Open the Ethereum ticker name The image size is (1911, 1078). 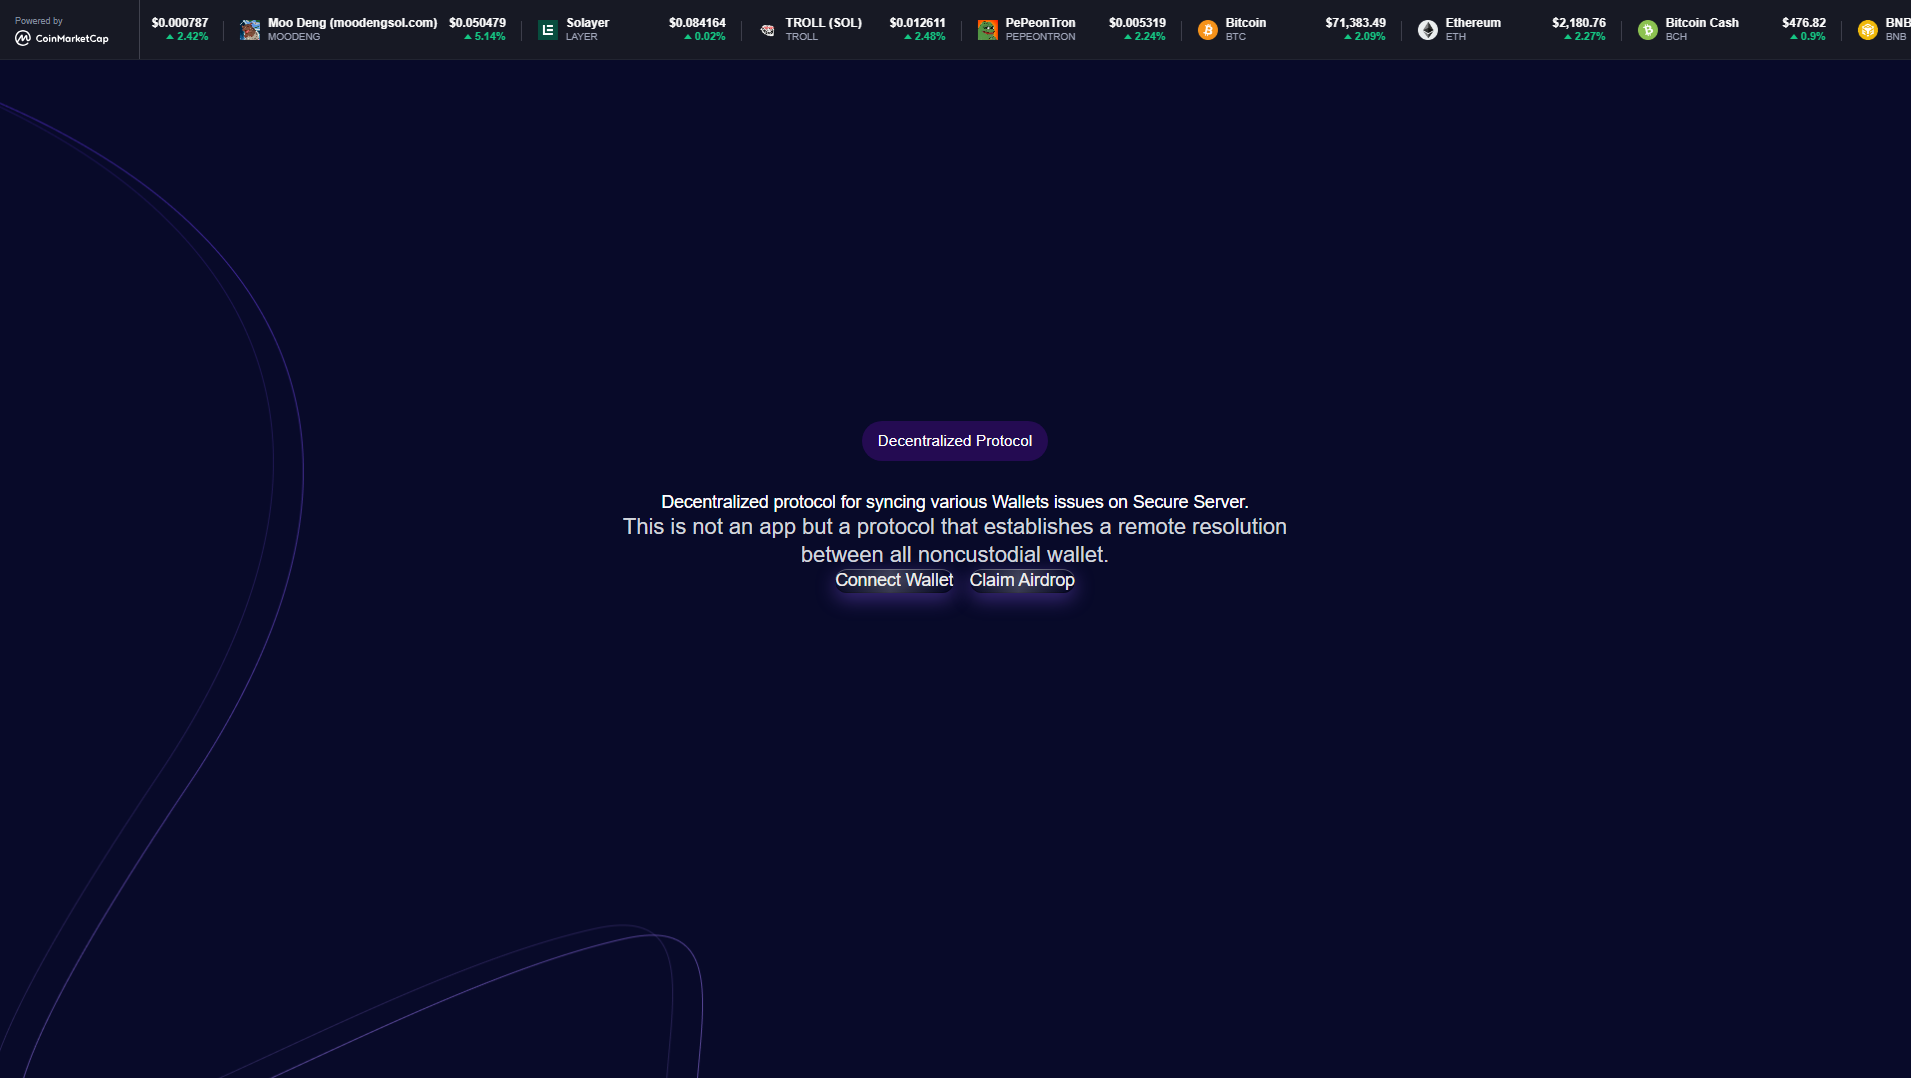pyautogui.click(x=1473, y=23)
